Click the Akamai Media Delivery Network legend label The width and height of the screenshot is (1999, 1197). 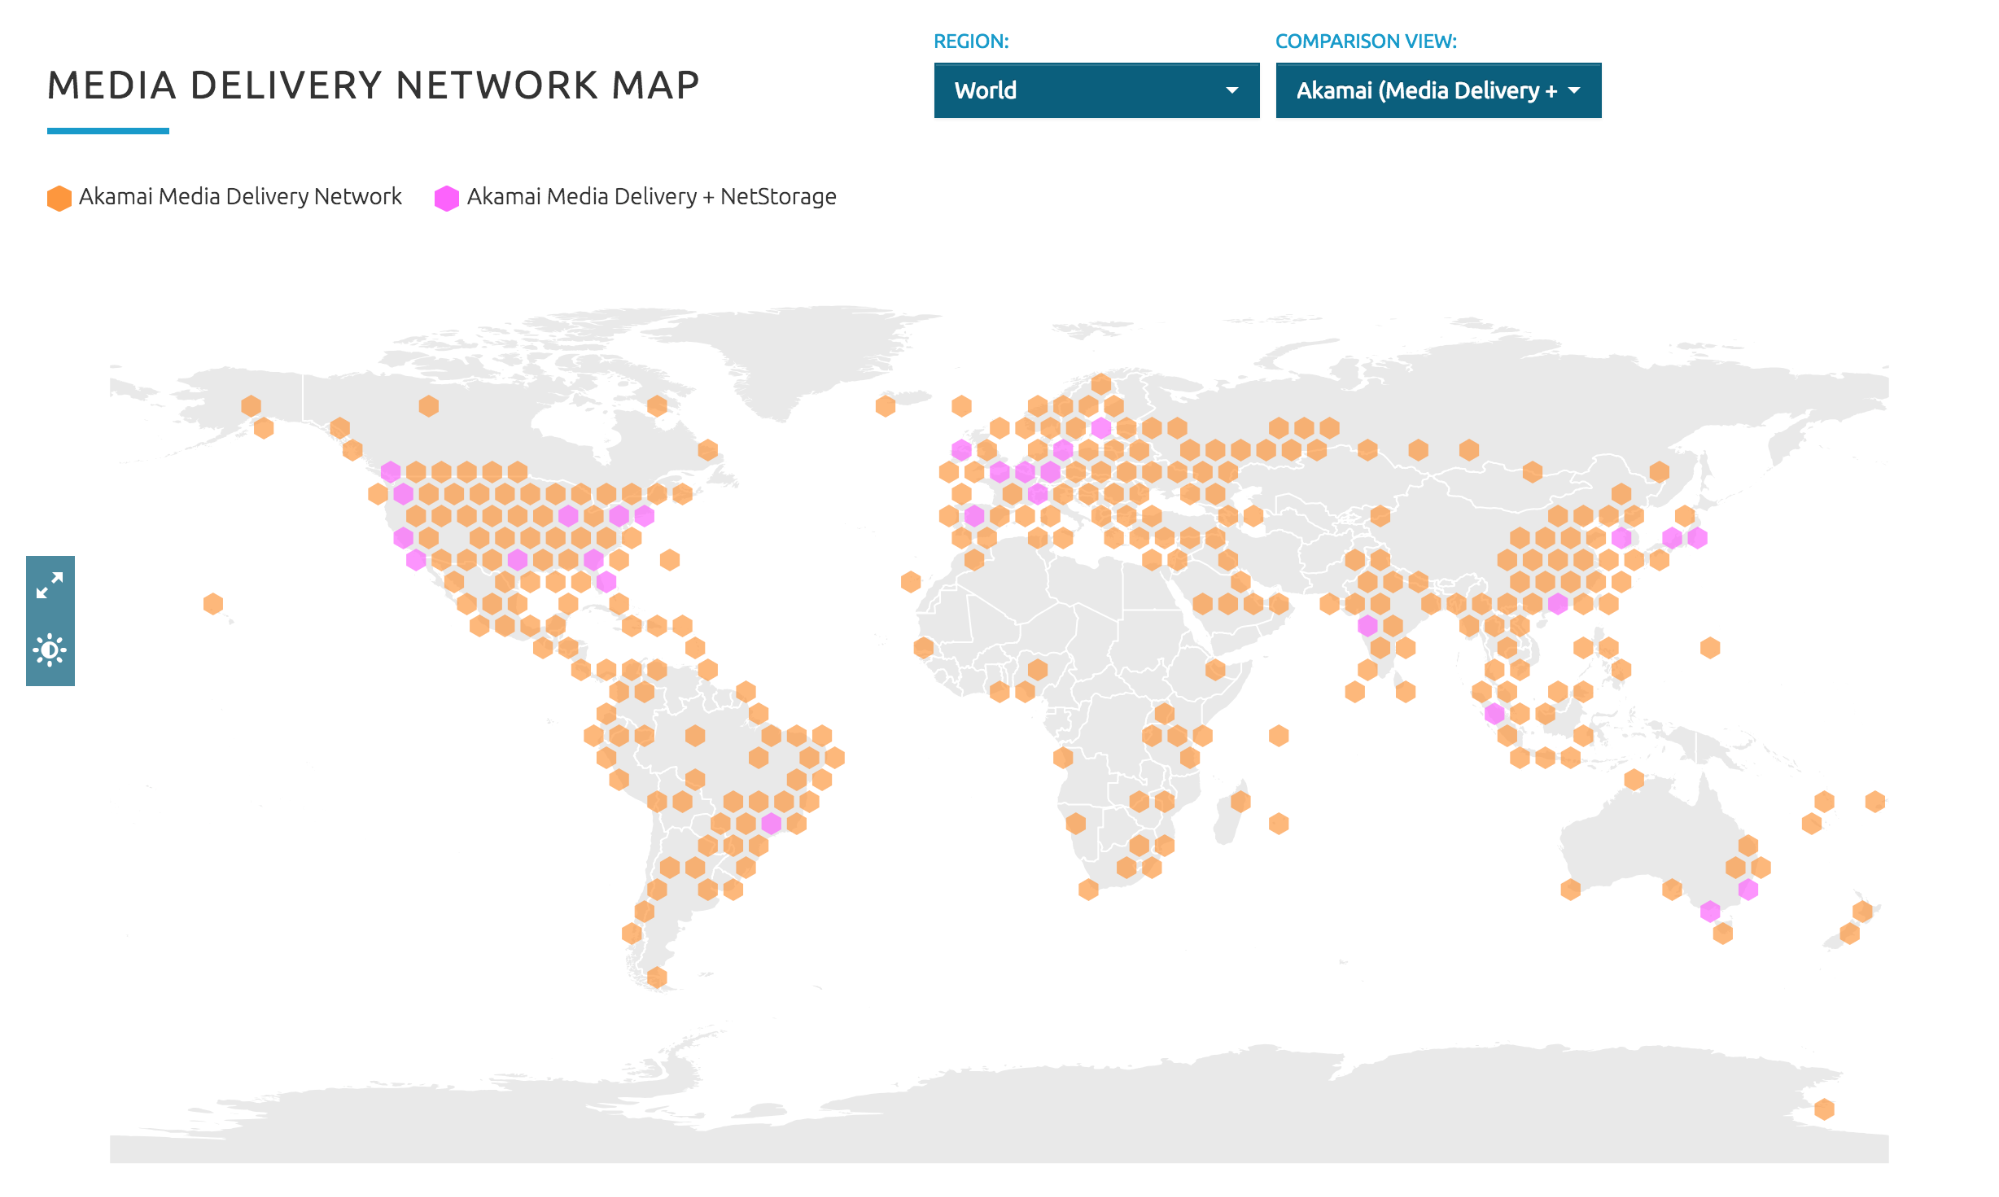240,197
